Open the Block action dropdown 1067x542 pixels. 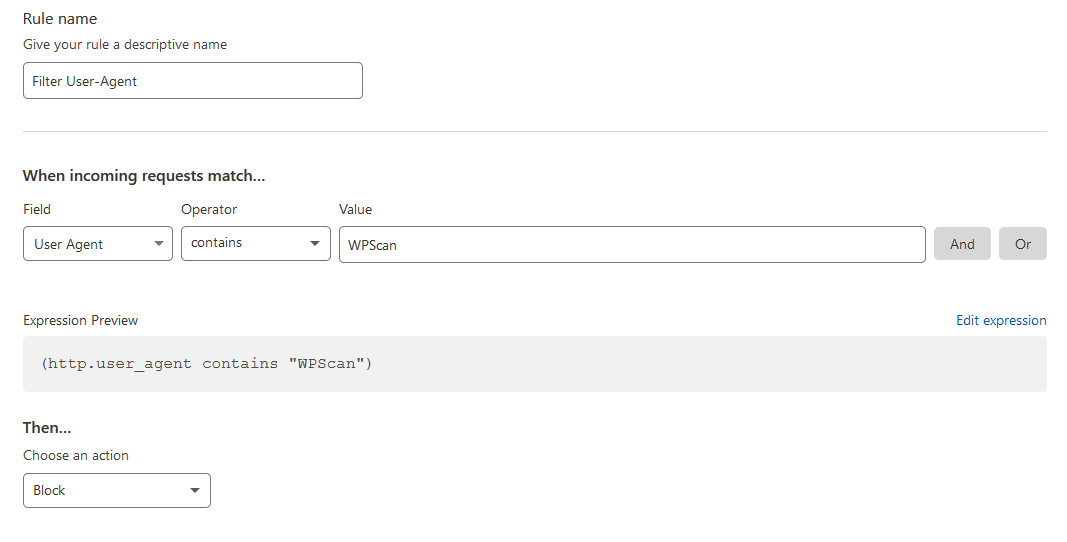coord(117,490)
